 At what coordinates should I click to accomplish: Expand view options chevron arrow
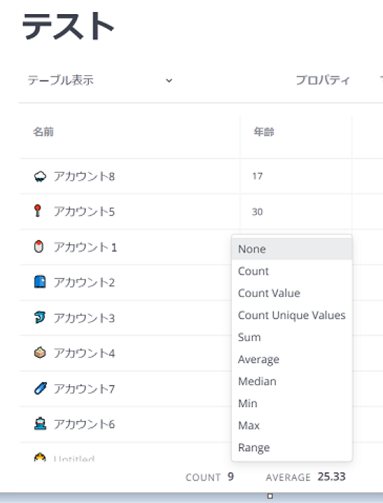click(x=169, y=81)
